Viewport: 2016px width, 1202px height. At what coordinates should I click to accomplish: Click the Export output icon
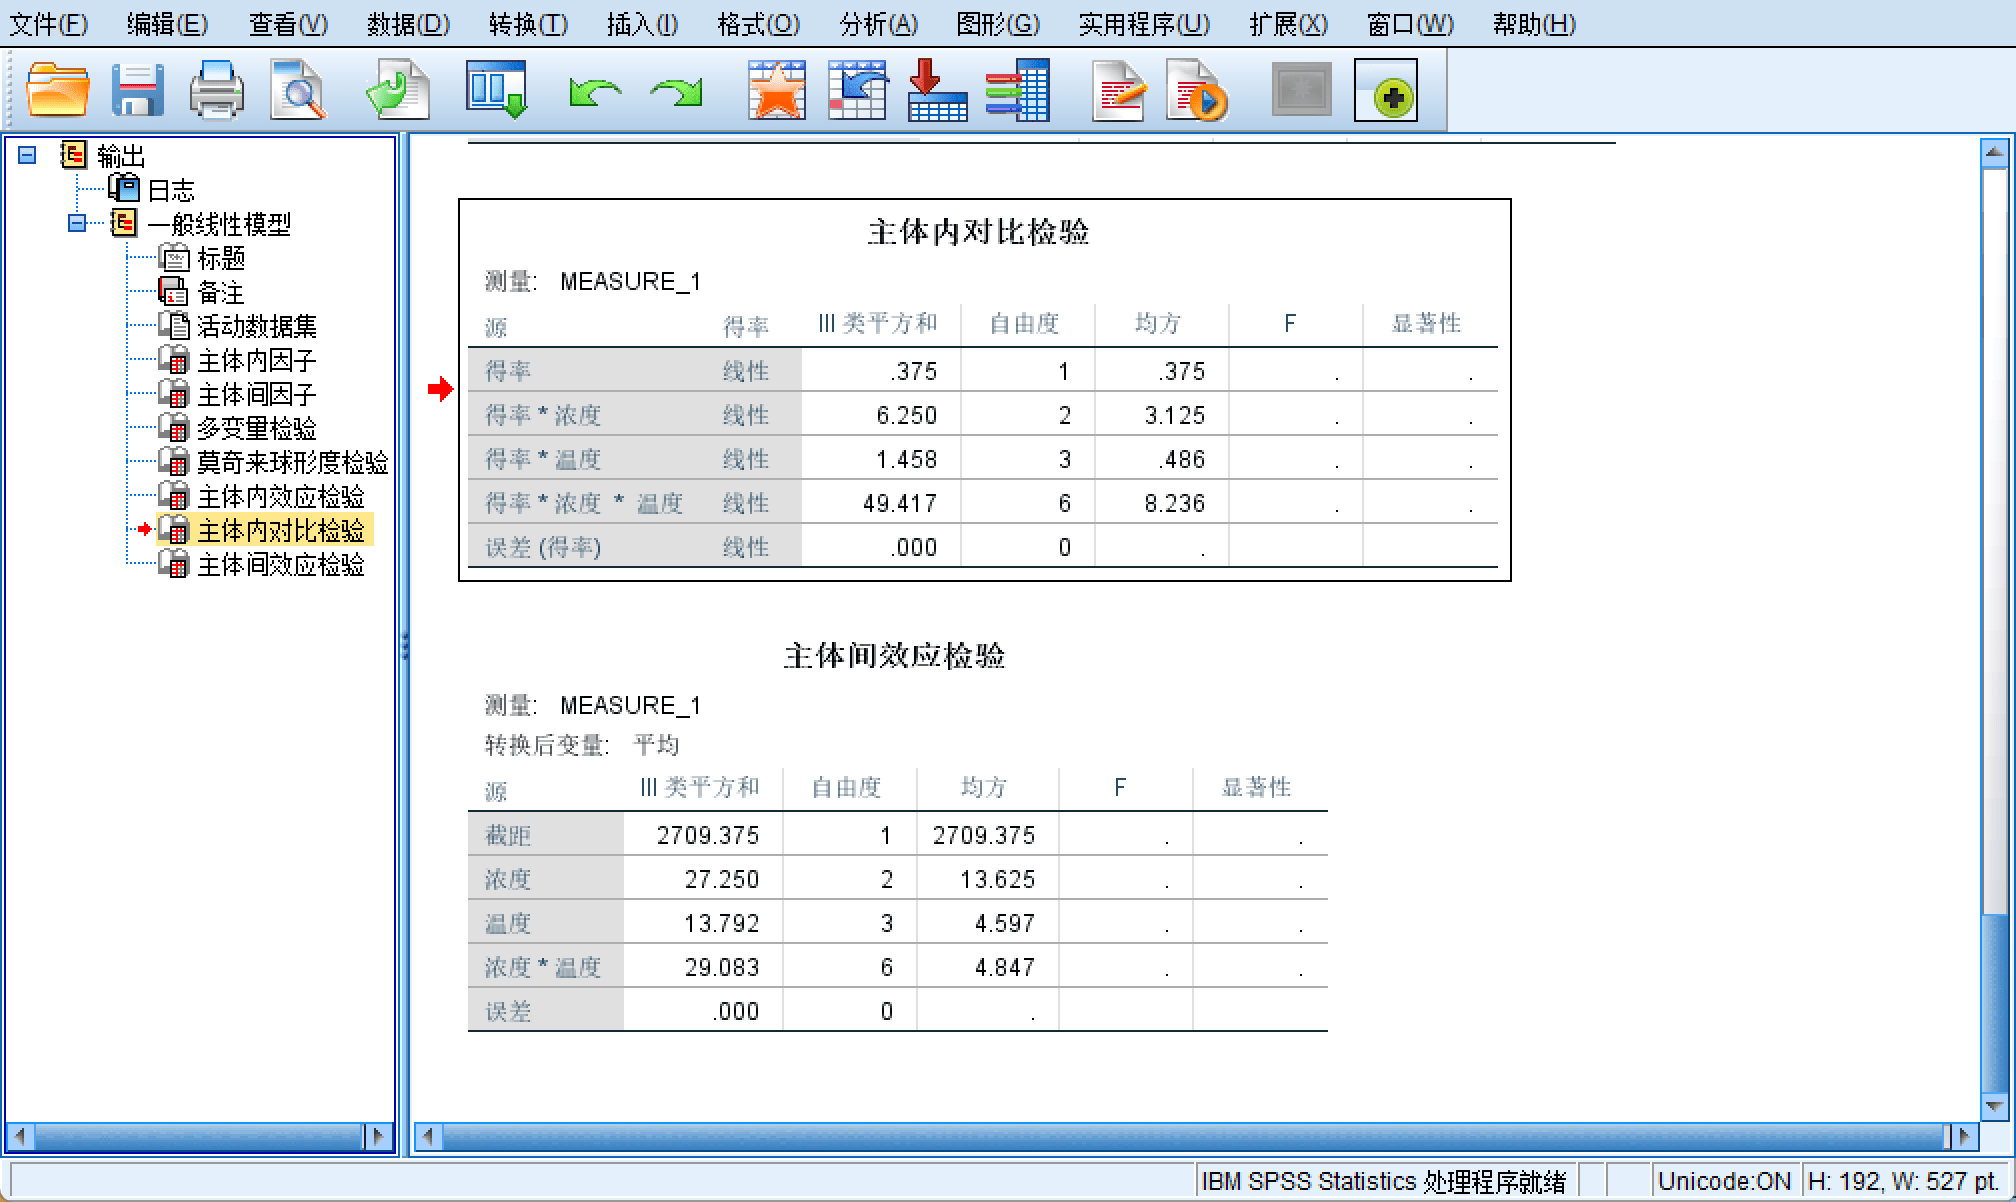click(397, 91)
